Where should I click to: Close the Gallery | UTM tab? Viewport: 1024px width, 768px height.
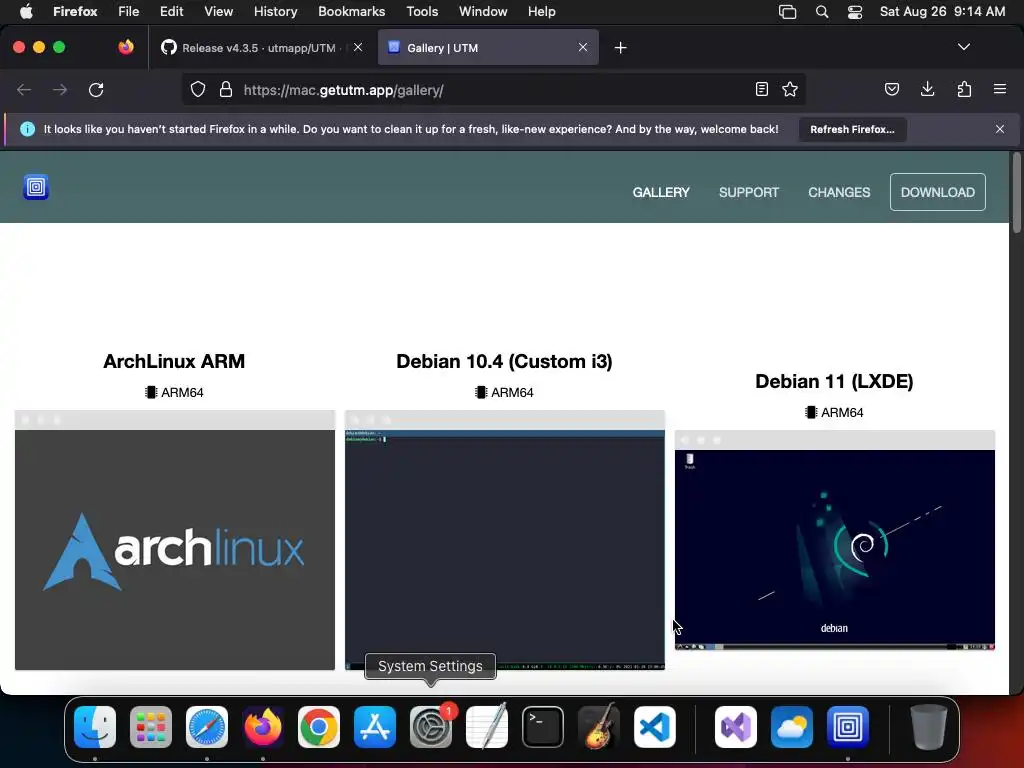[x=583, y=48]
